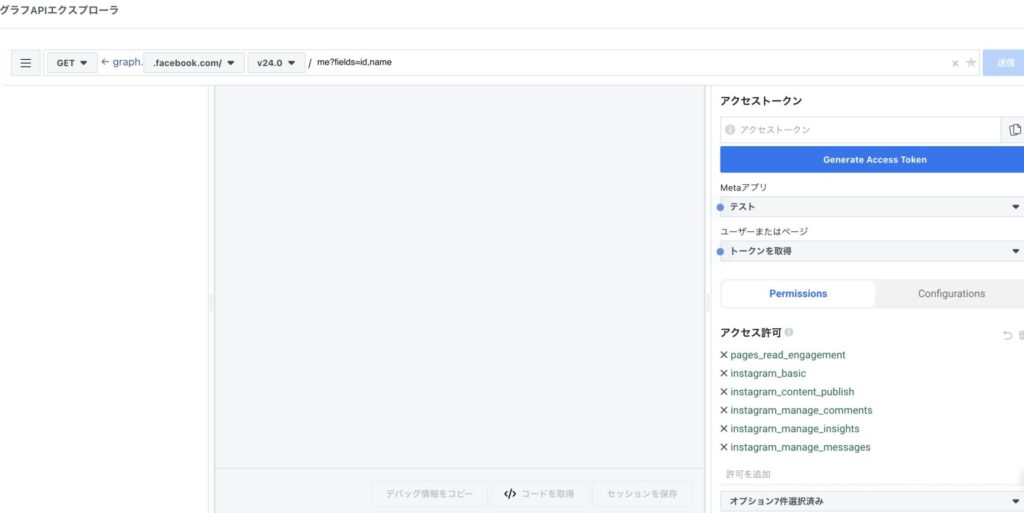Open the GET method dropdown
This screenshot has width=1024, height=513.
coord(71,63)
